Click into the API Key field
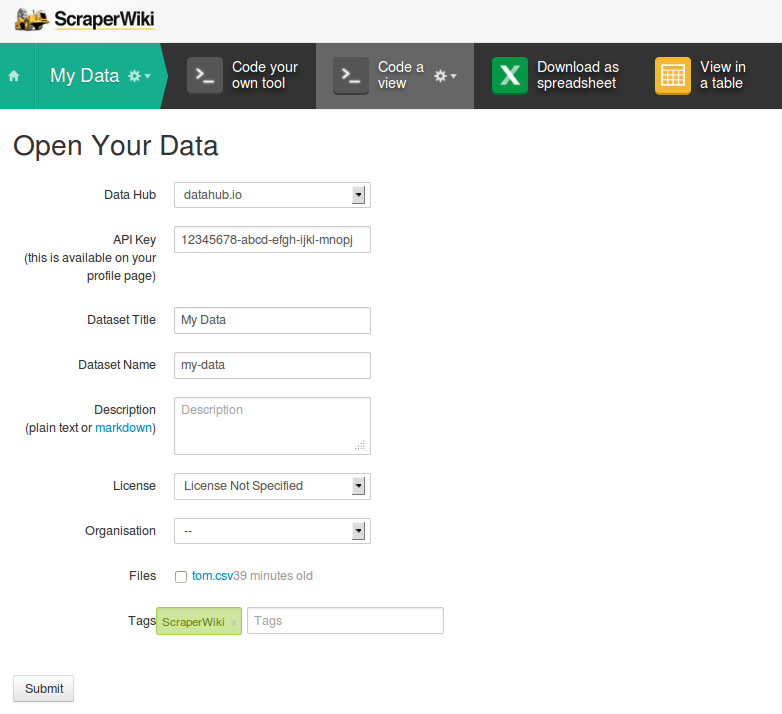Viewport: 782px width, 714px height. pyautogui.click(x=272, y=240)
